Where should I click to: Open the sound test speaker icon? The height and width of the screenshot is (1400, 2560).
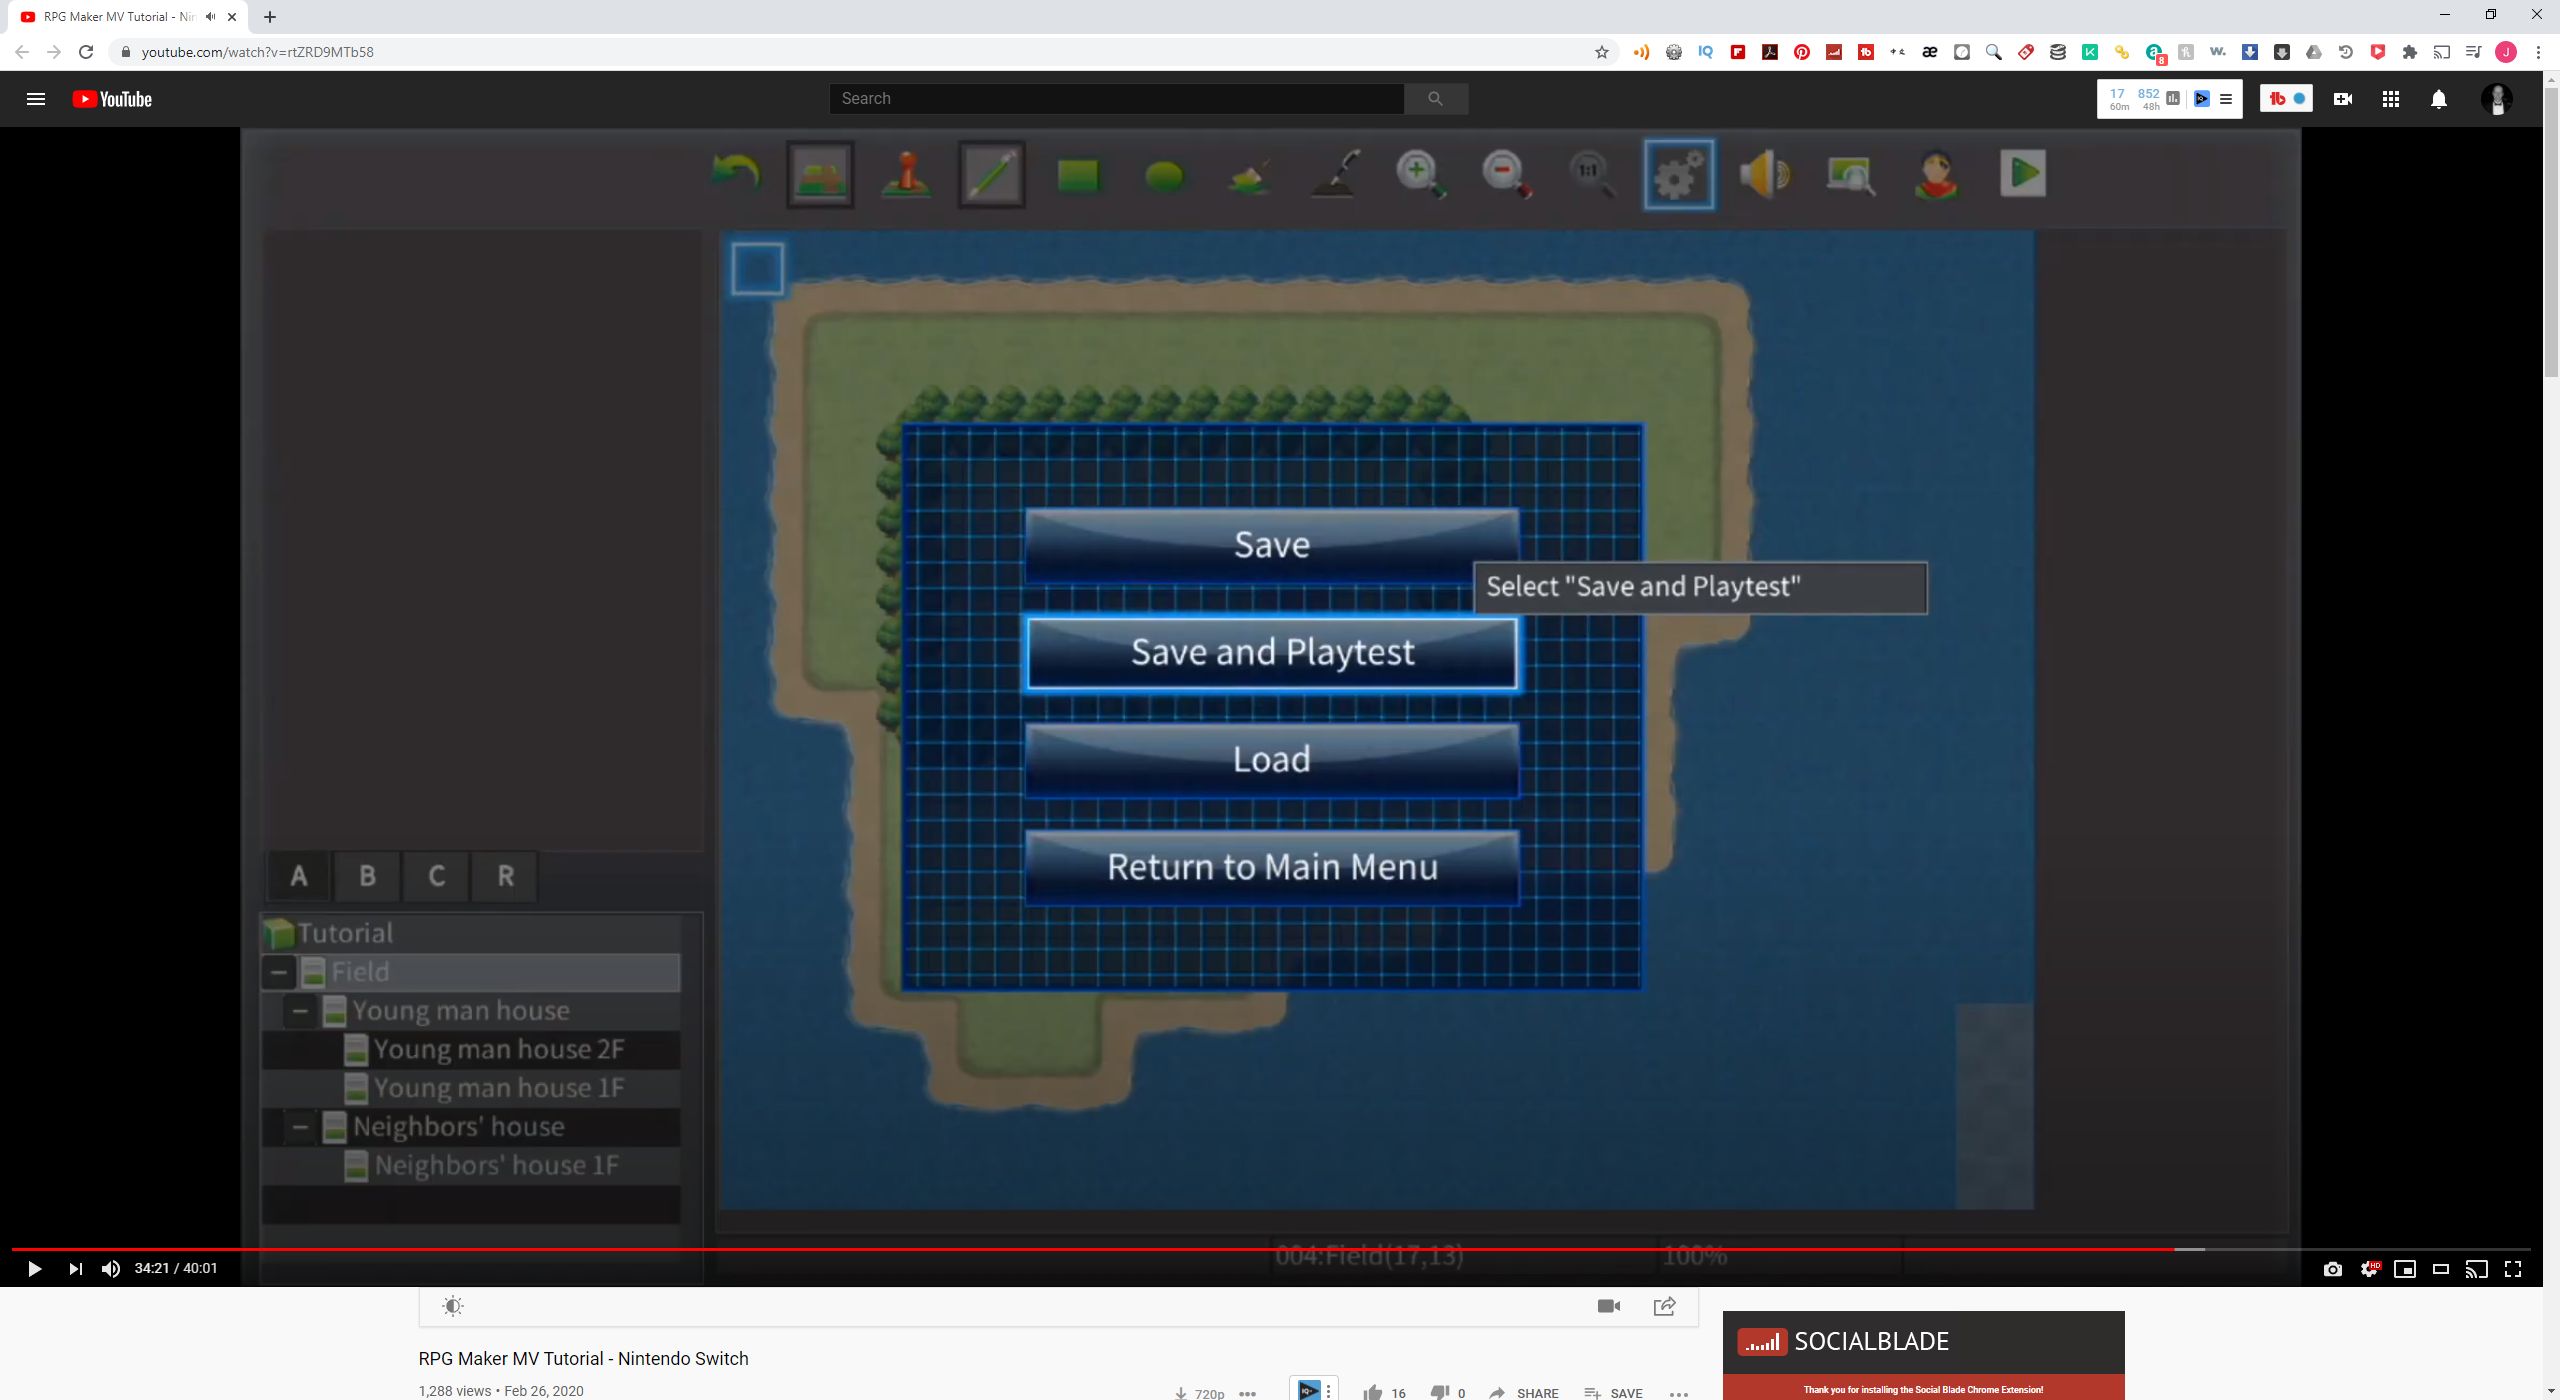click(1765, 174)
